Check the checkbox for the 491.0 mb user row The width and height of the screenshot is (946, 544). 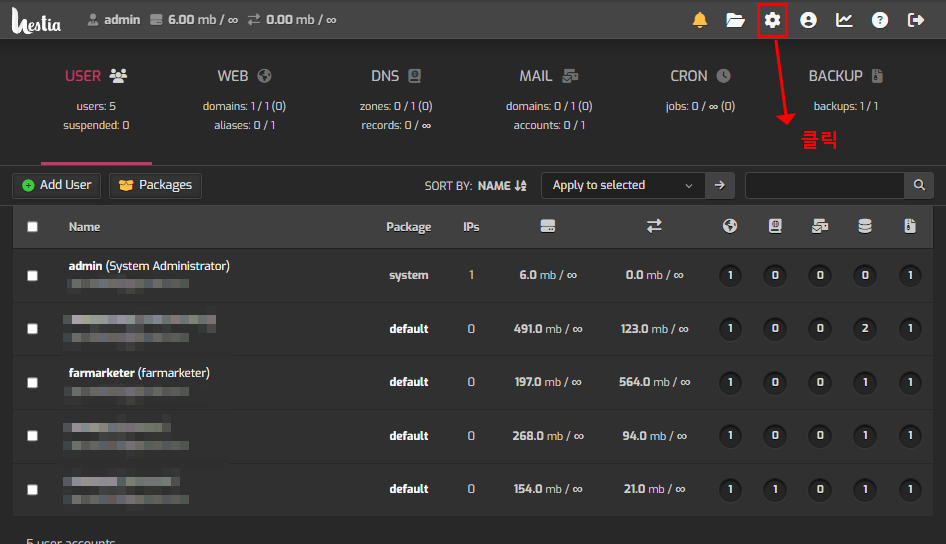33,329
